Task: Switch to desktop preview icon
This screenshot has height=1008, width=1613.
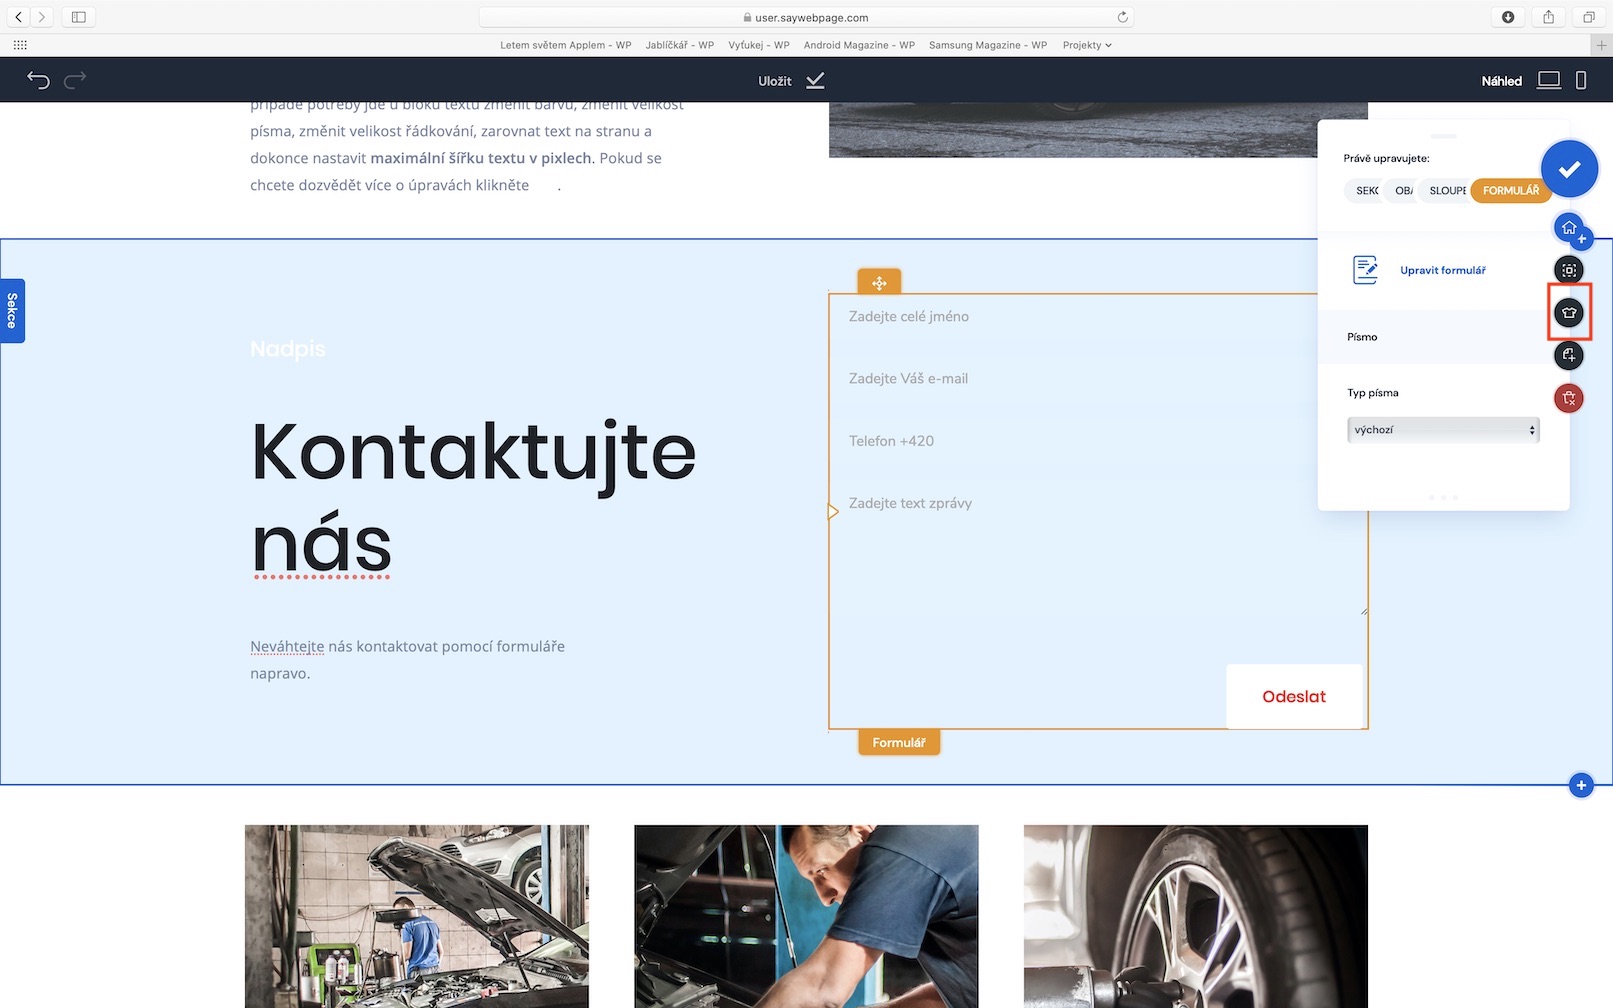Action: 1549,80
